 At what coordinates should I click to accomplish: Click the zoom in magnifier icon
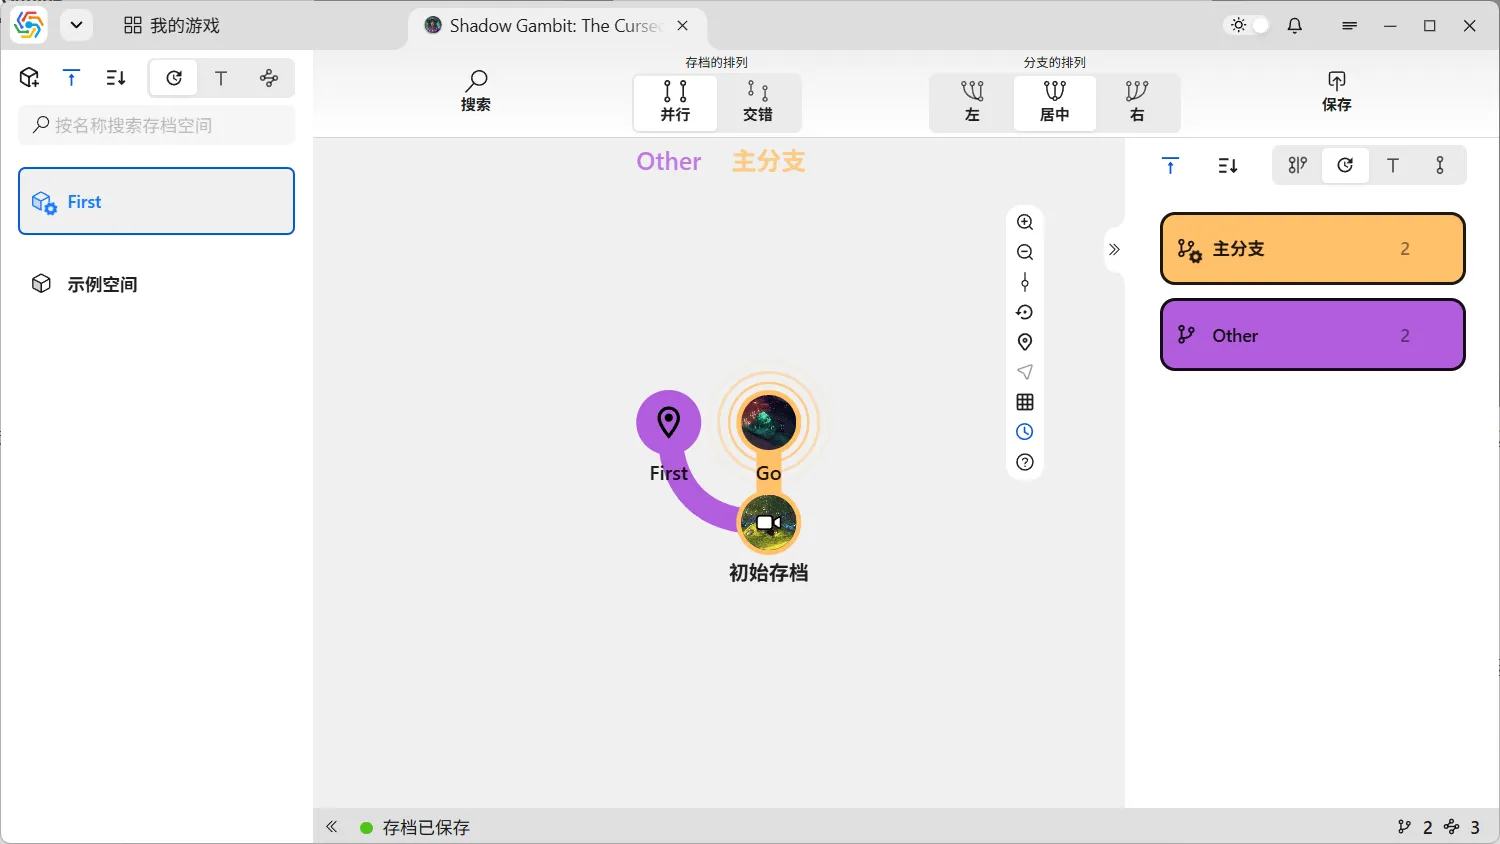pyautogui.click(x=1025, y=222)
